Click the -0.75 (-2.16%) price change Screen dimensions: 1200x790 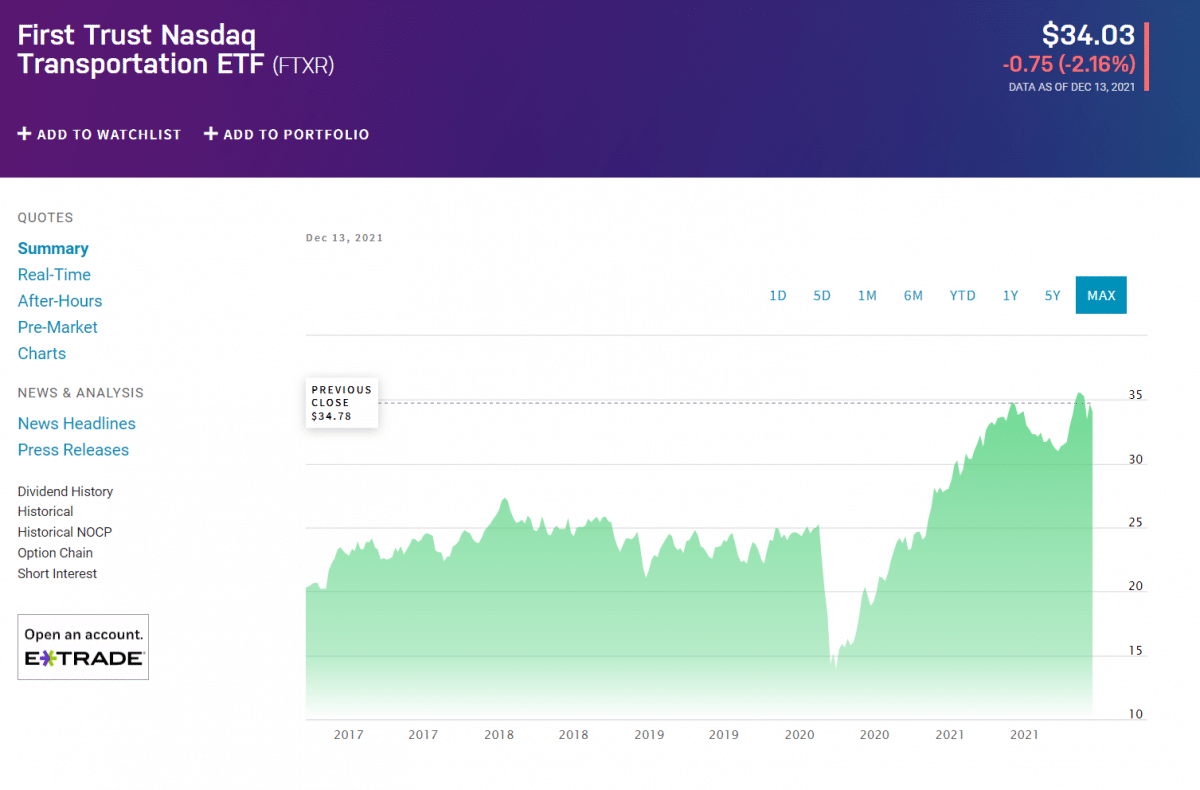coord(1069,64)
